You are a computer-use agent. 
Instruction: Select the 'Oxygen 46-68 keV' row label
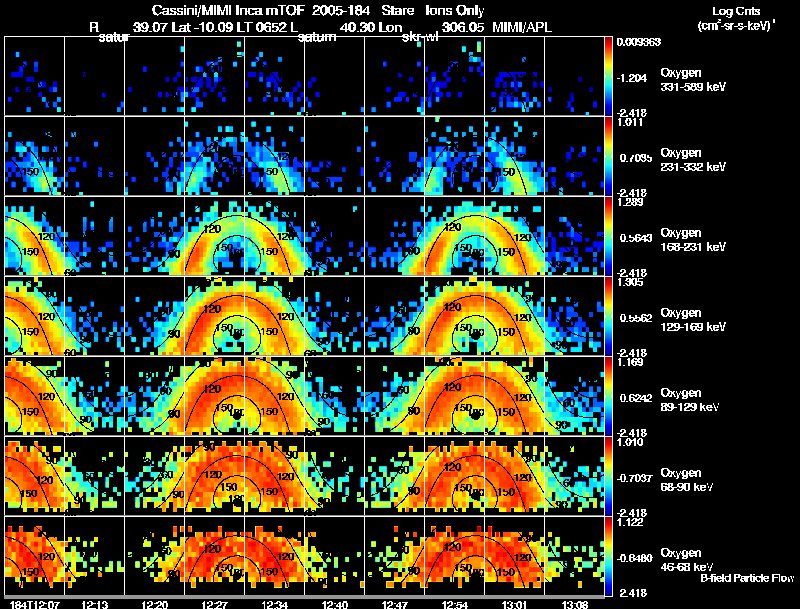[687, 560]
